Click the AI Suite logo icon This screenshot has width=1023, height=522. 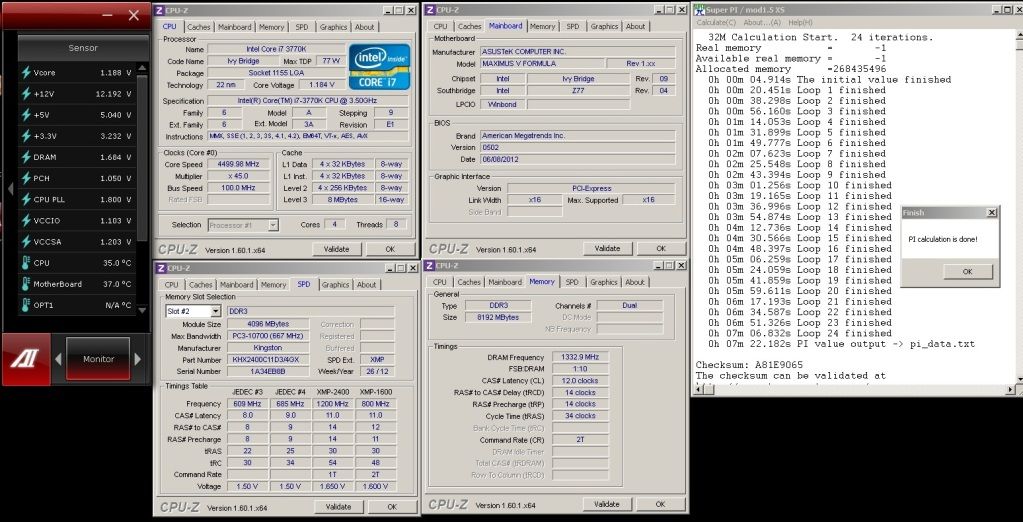coord(24,359)
